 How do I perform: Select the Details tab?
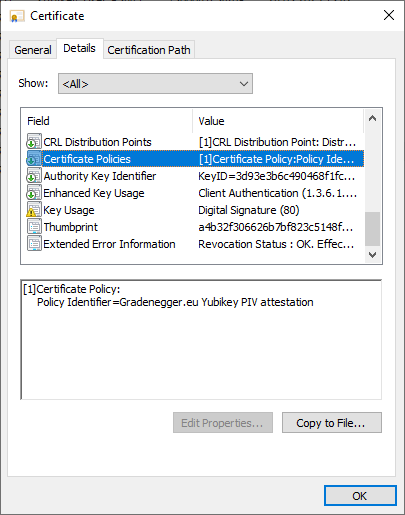[x=79, y=48]
